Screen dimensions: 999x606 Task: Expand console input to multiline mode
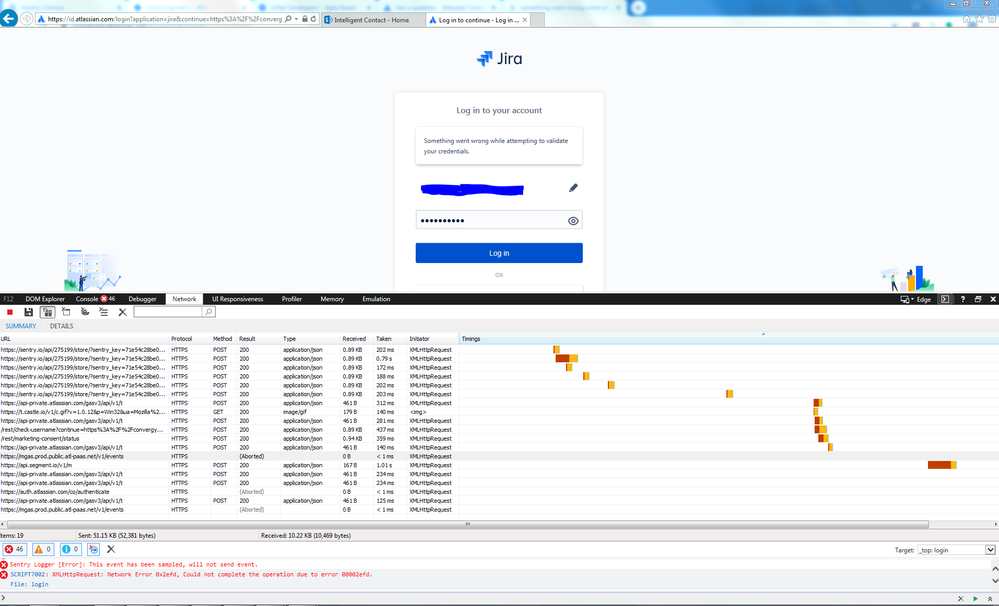click(991, 598)
